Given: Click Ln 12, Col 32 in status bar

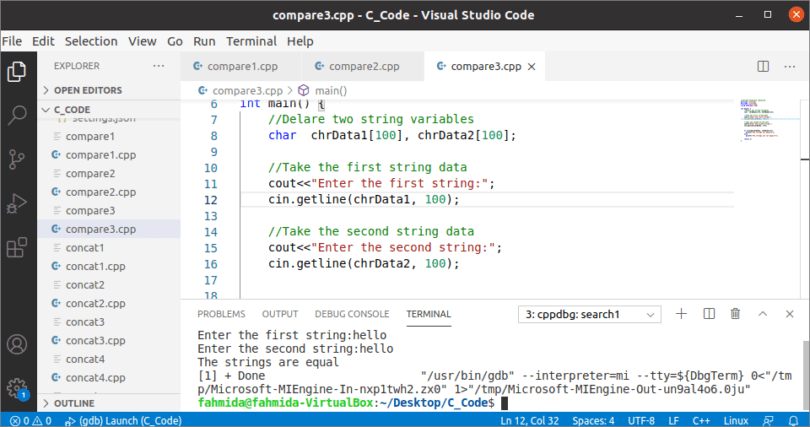Looking at the screenshot, I should tap(529, 421).
